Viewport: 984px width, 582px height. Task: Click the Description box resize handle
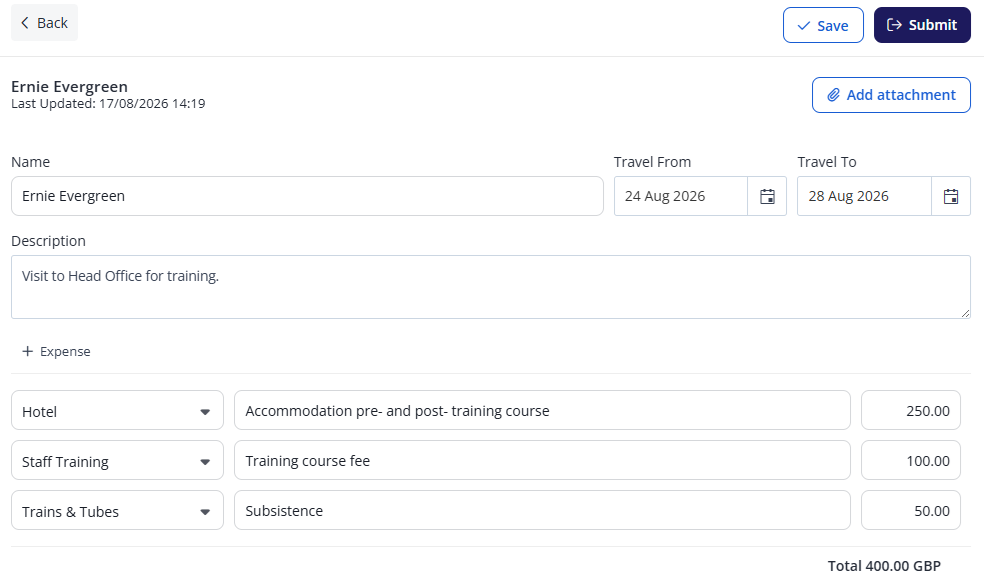click(x=965, y=313)
